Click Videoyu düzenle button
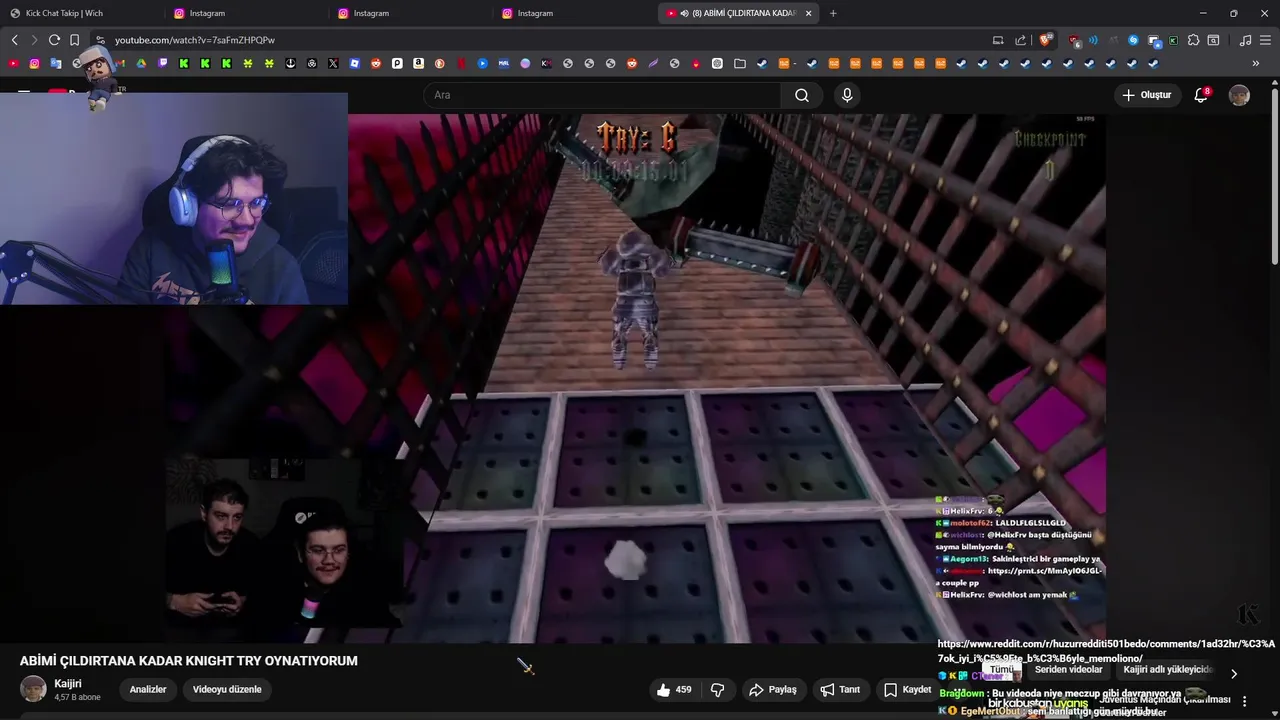 coord(227,689)
